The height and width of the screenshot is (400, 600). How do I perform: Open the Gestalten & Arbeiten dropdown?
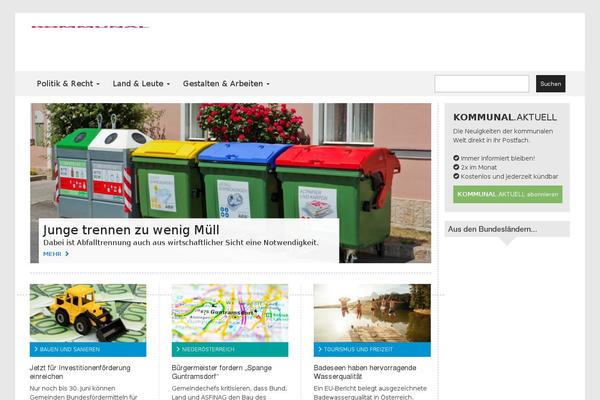pos(226,83)
